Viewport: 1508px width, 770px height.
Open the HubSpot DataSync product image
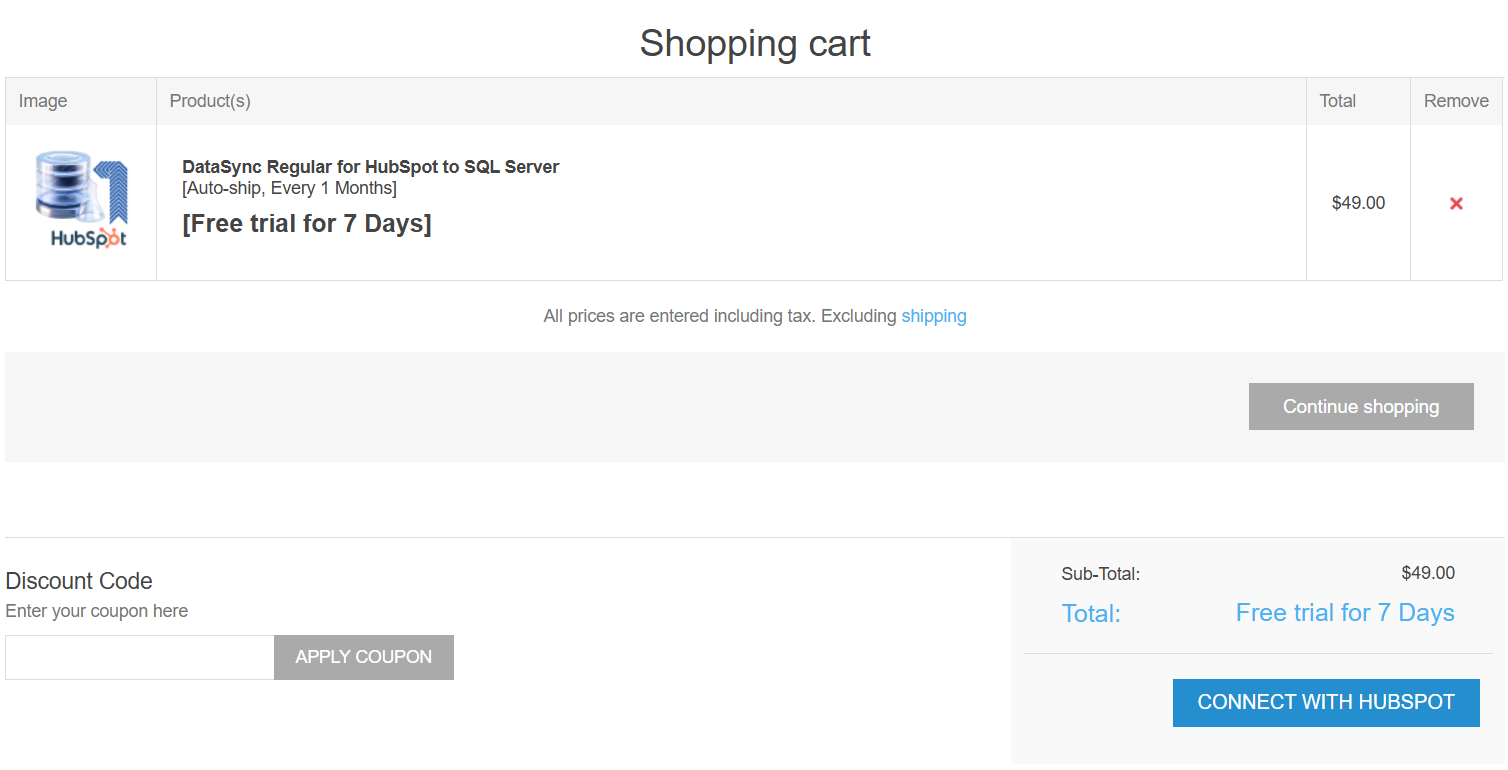(81, 200)
